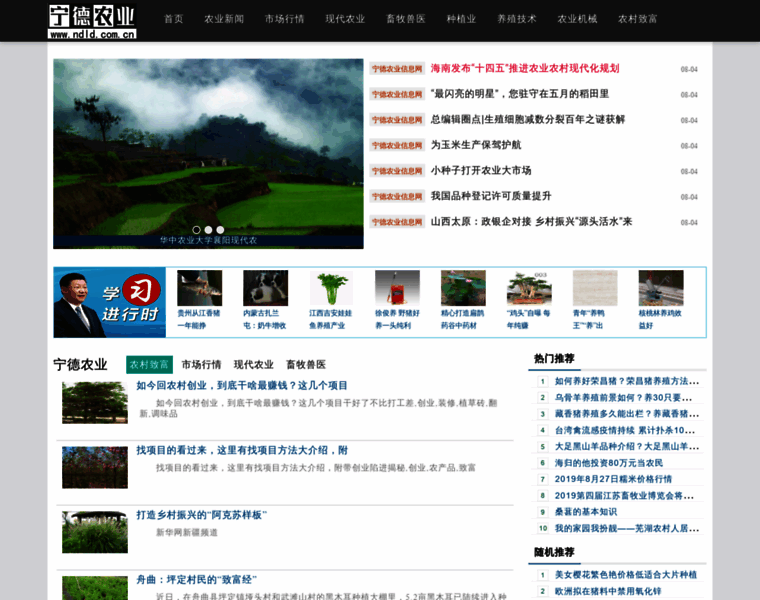This screenshot has height=600, width=760.
Task: Open 现代农业 in top navigation
Action: [345, 19]
